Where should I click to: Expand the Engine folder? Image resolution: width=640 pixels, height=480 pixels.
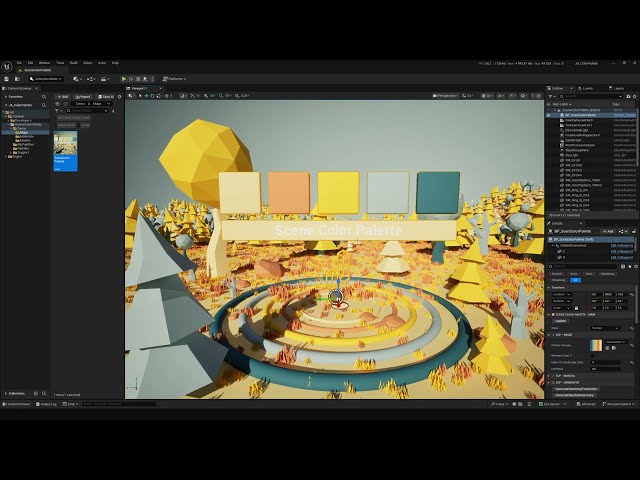[x=6, y=156]
